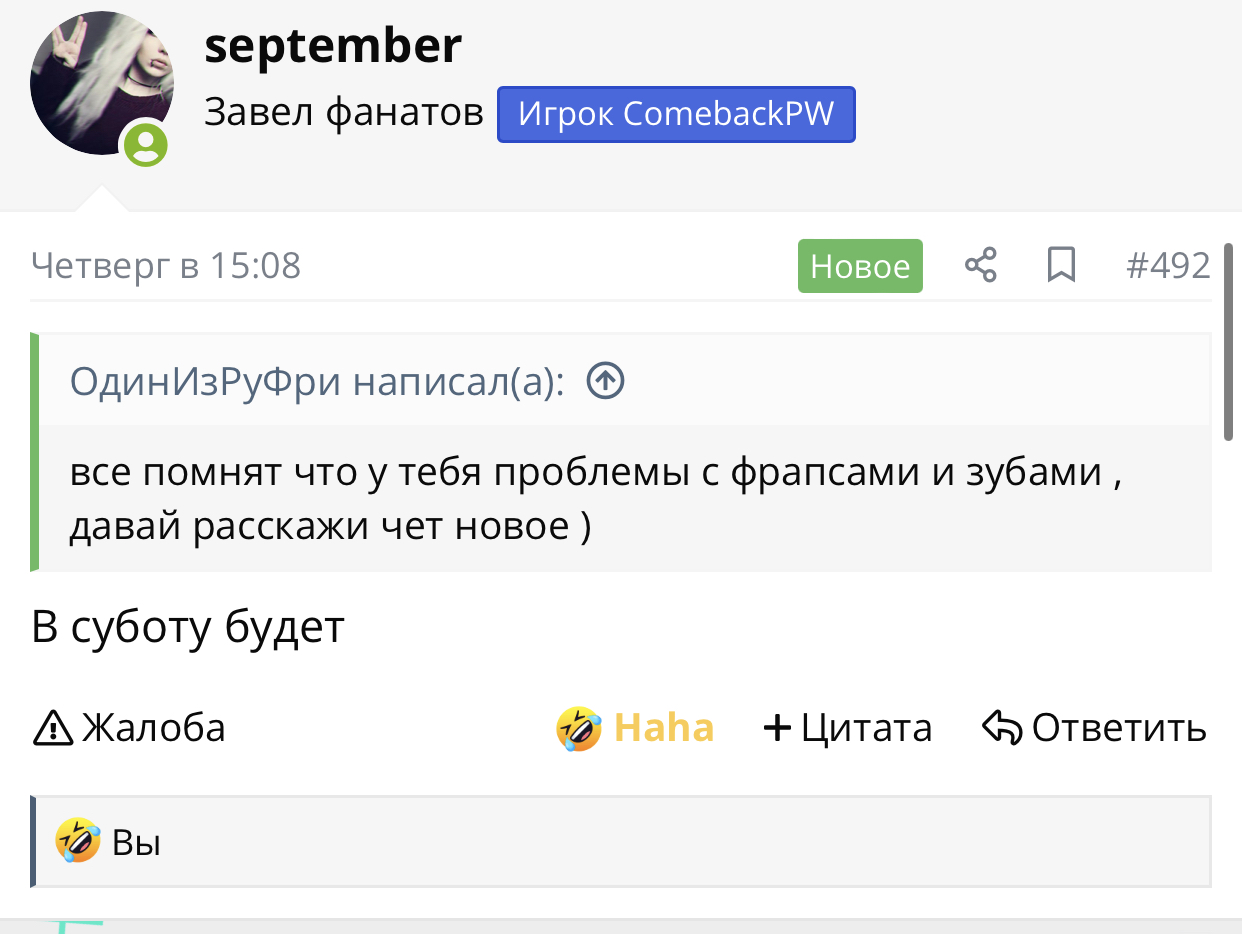Open the september username profile link

[333, 45]
